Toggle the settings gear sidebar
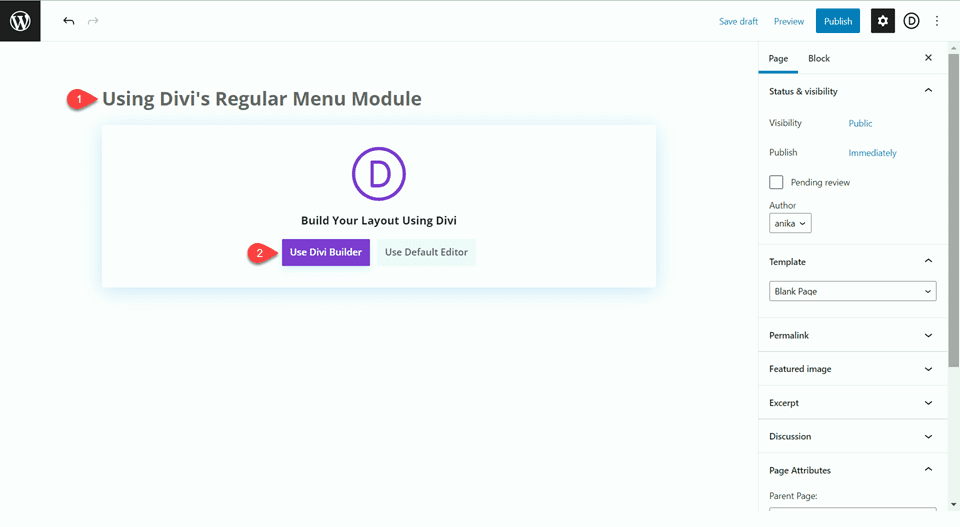The width and height of the screenshot is (960, 527). tap(882, 21)
